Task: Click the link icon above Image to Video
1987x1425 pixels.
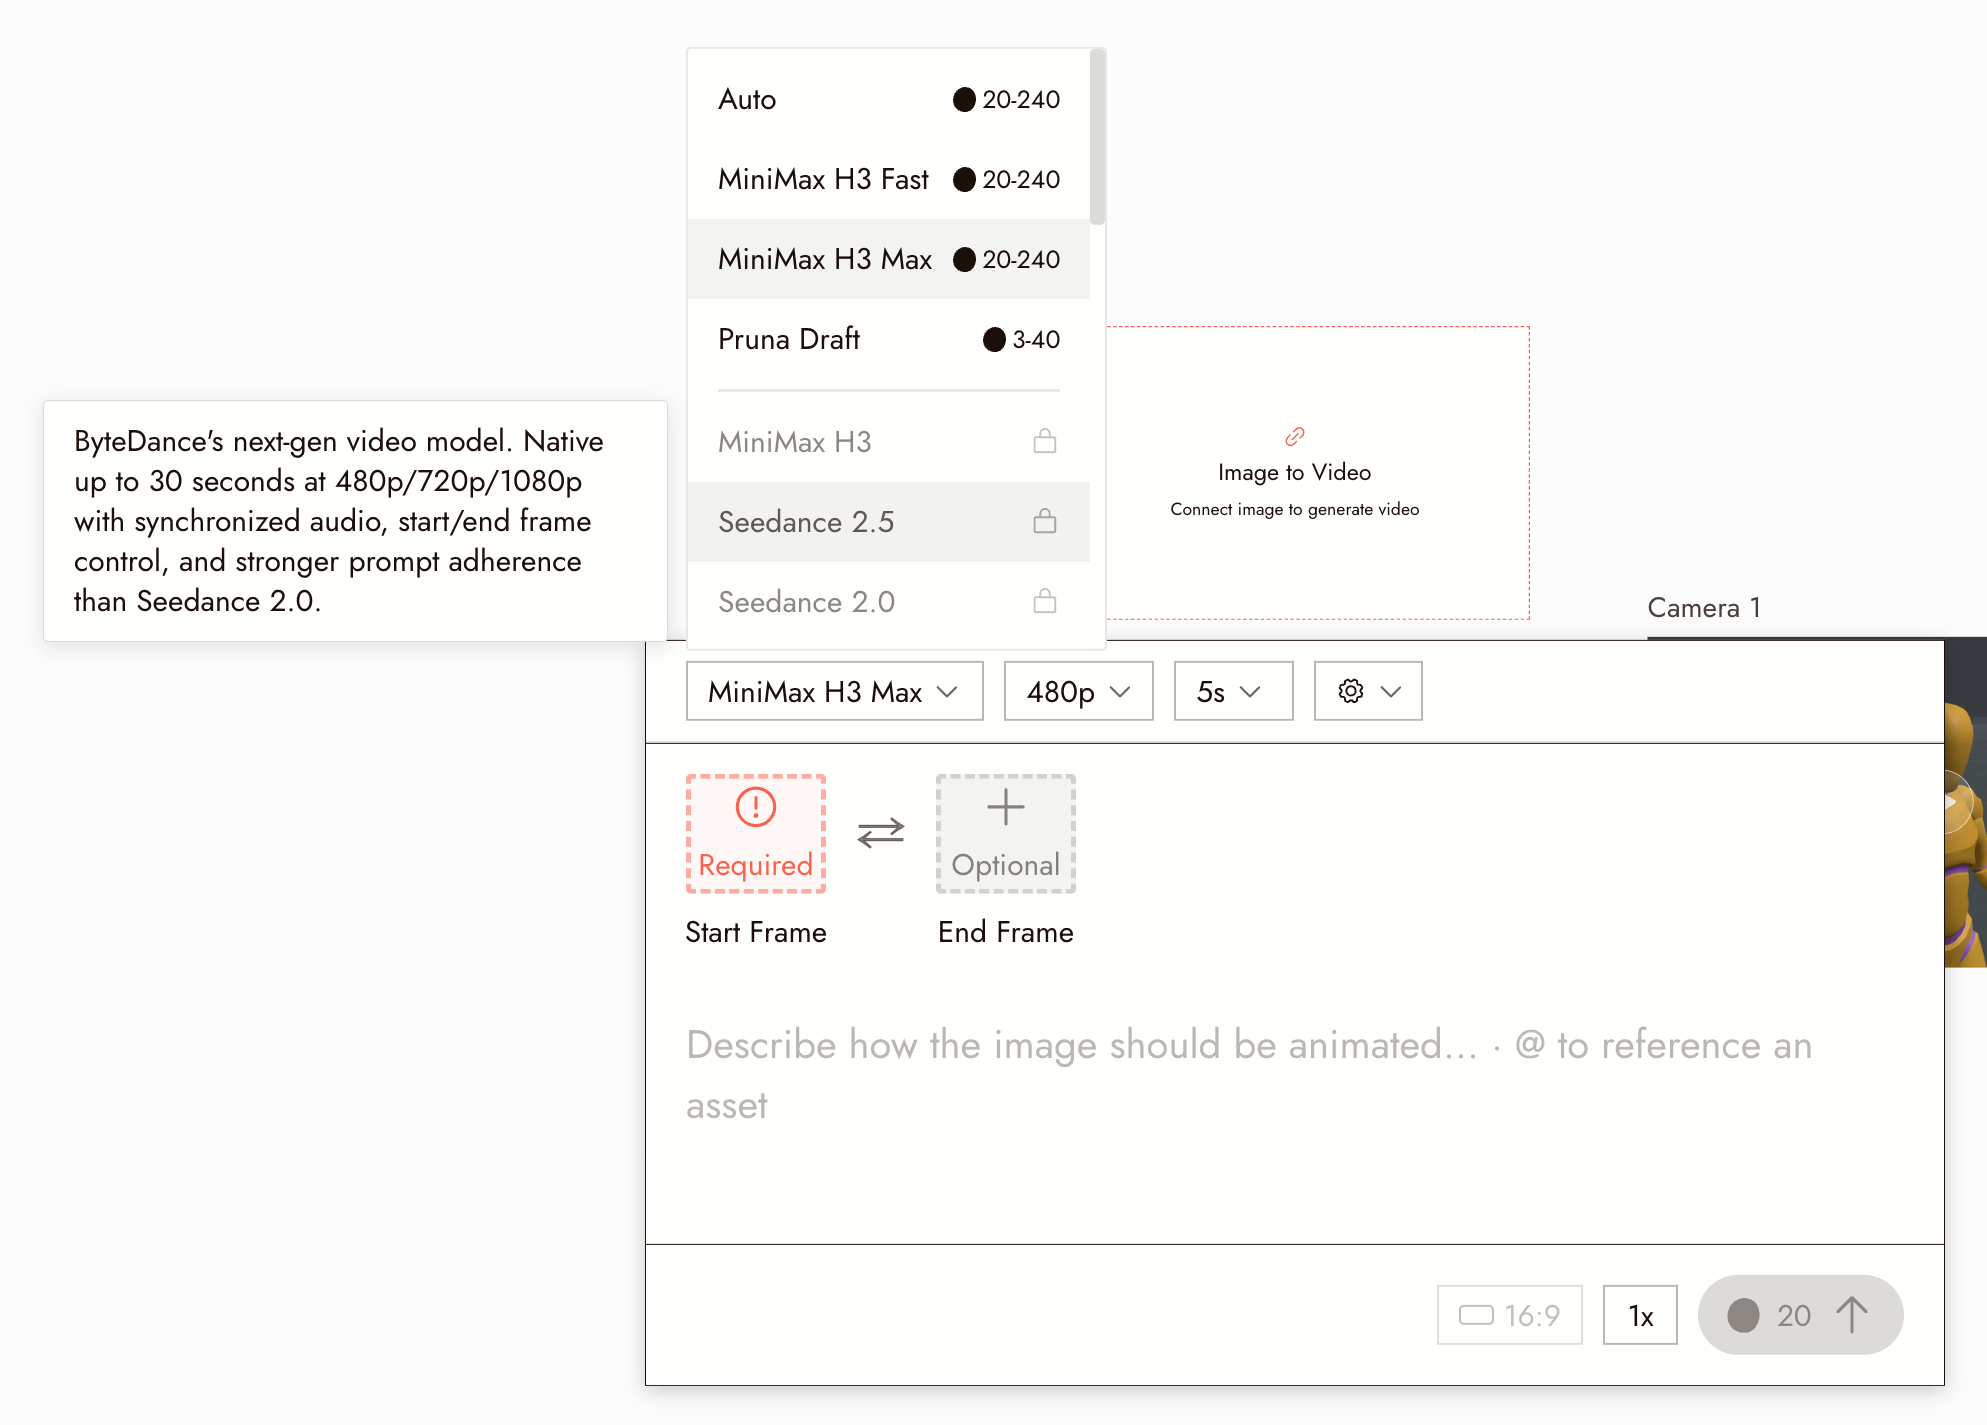Action: pos(1294,436)
